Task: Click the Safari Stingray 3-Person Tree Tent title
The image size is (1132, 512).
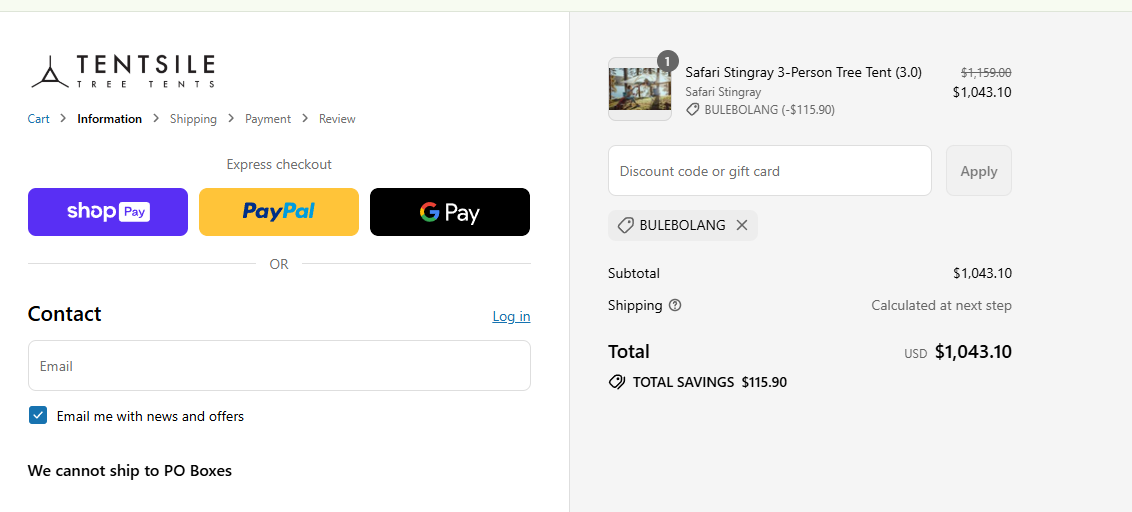Action: (x=803, y=72)
